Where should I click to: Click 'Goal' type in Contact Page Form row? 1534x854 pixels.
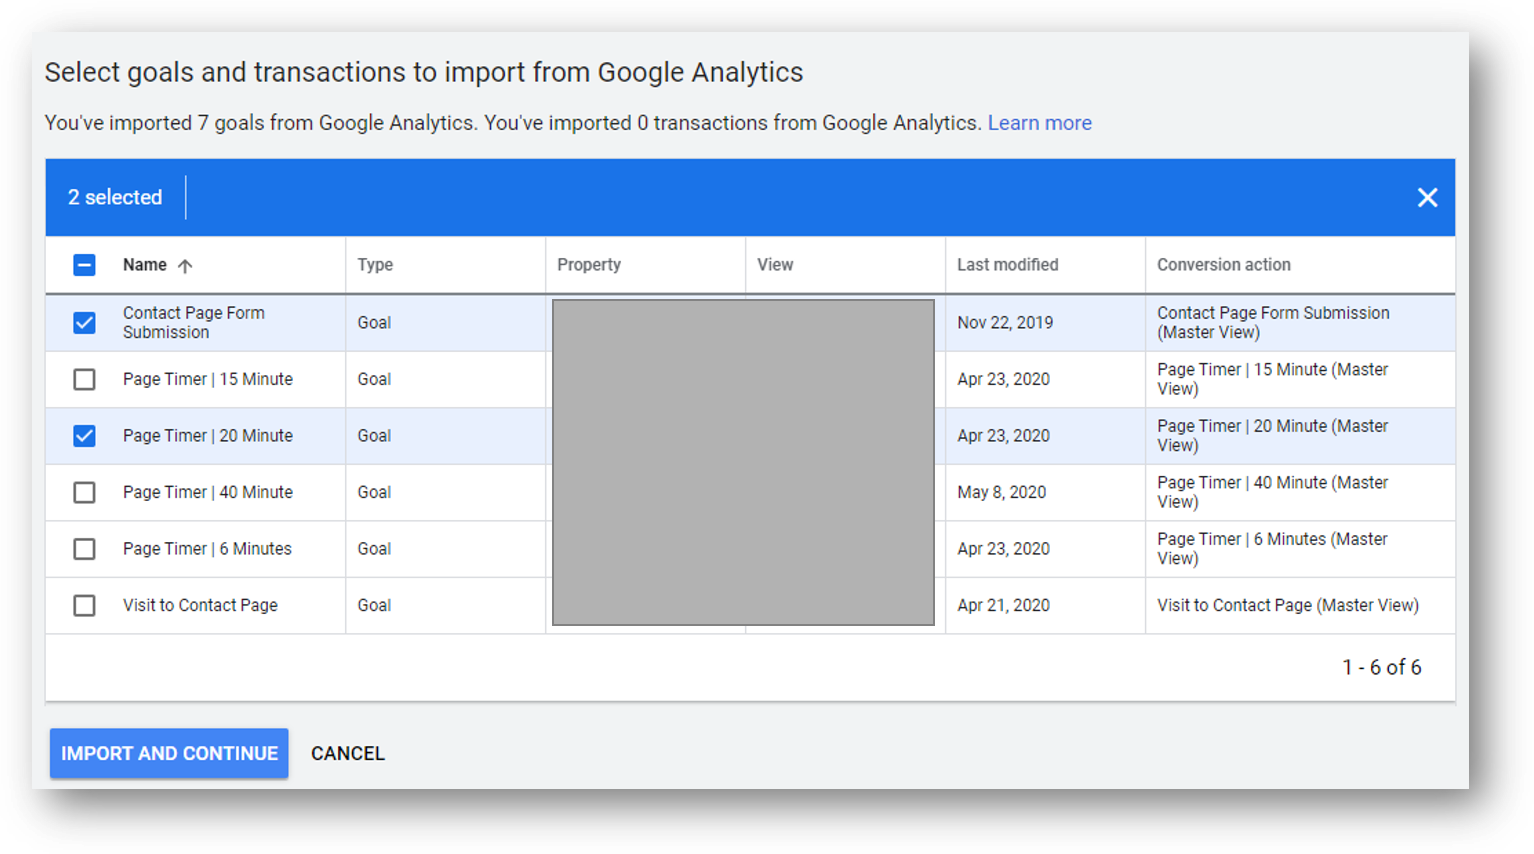[x=374, y=323]
